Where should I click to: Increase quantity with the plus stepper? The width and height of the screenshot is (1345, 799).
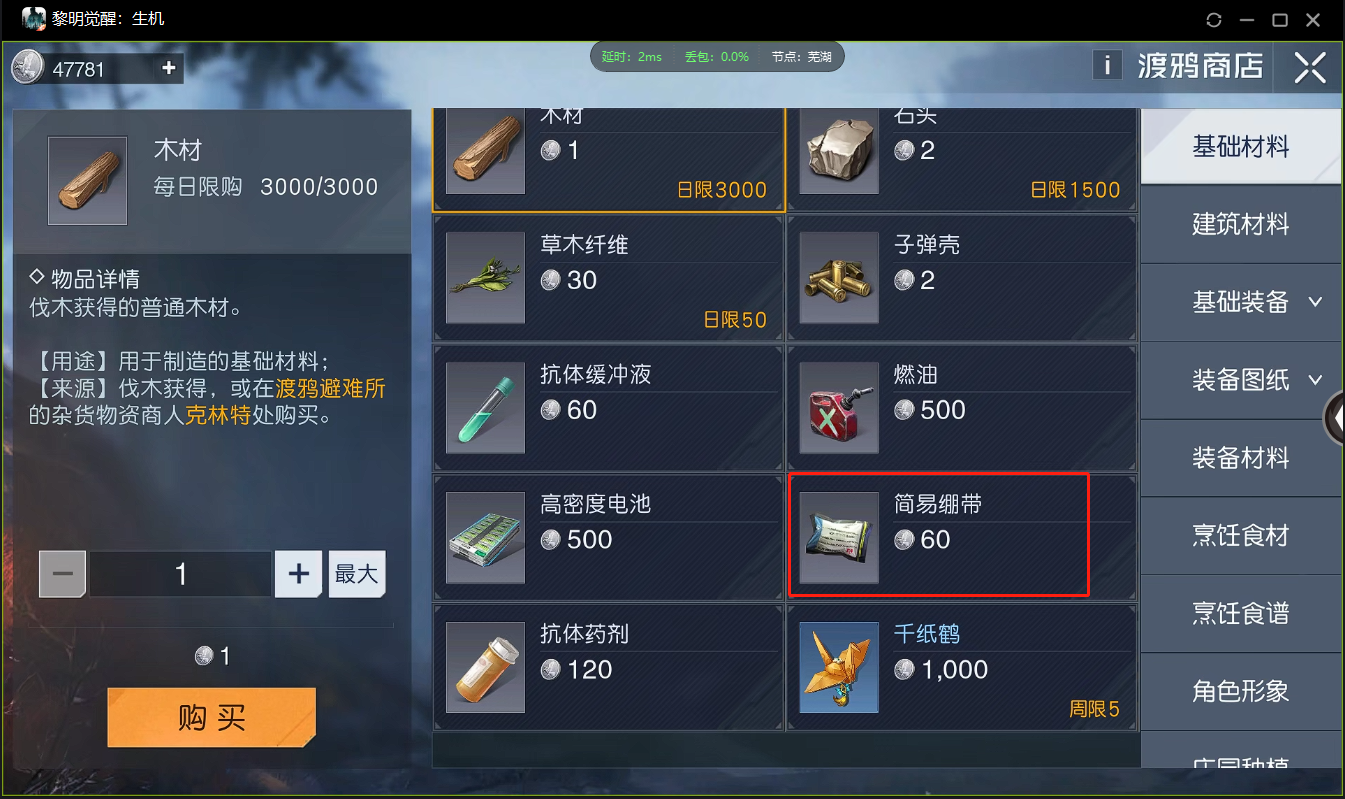pyautogui.click(x=298, y=574)
